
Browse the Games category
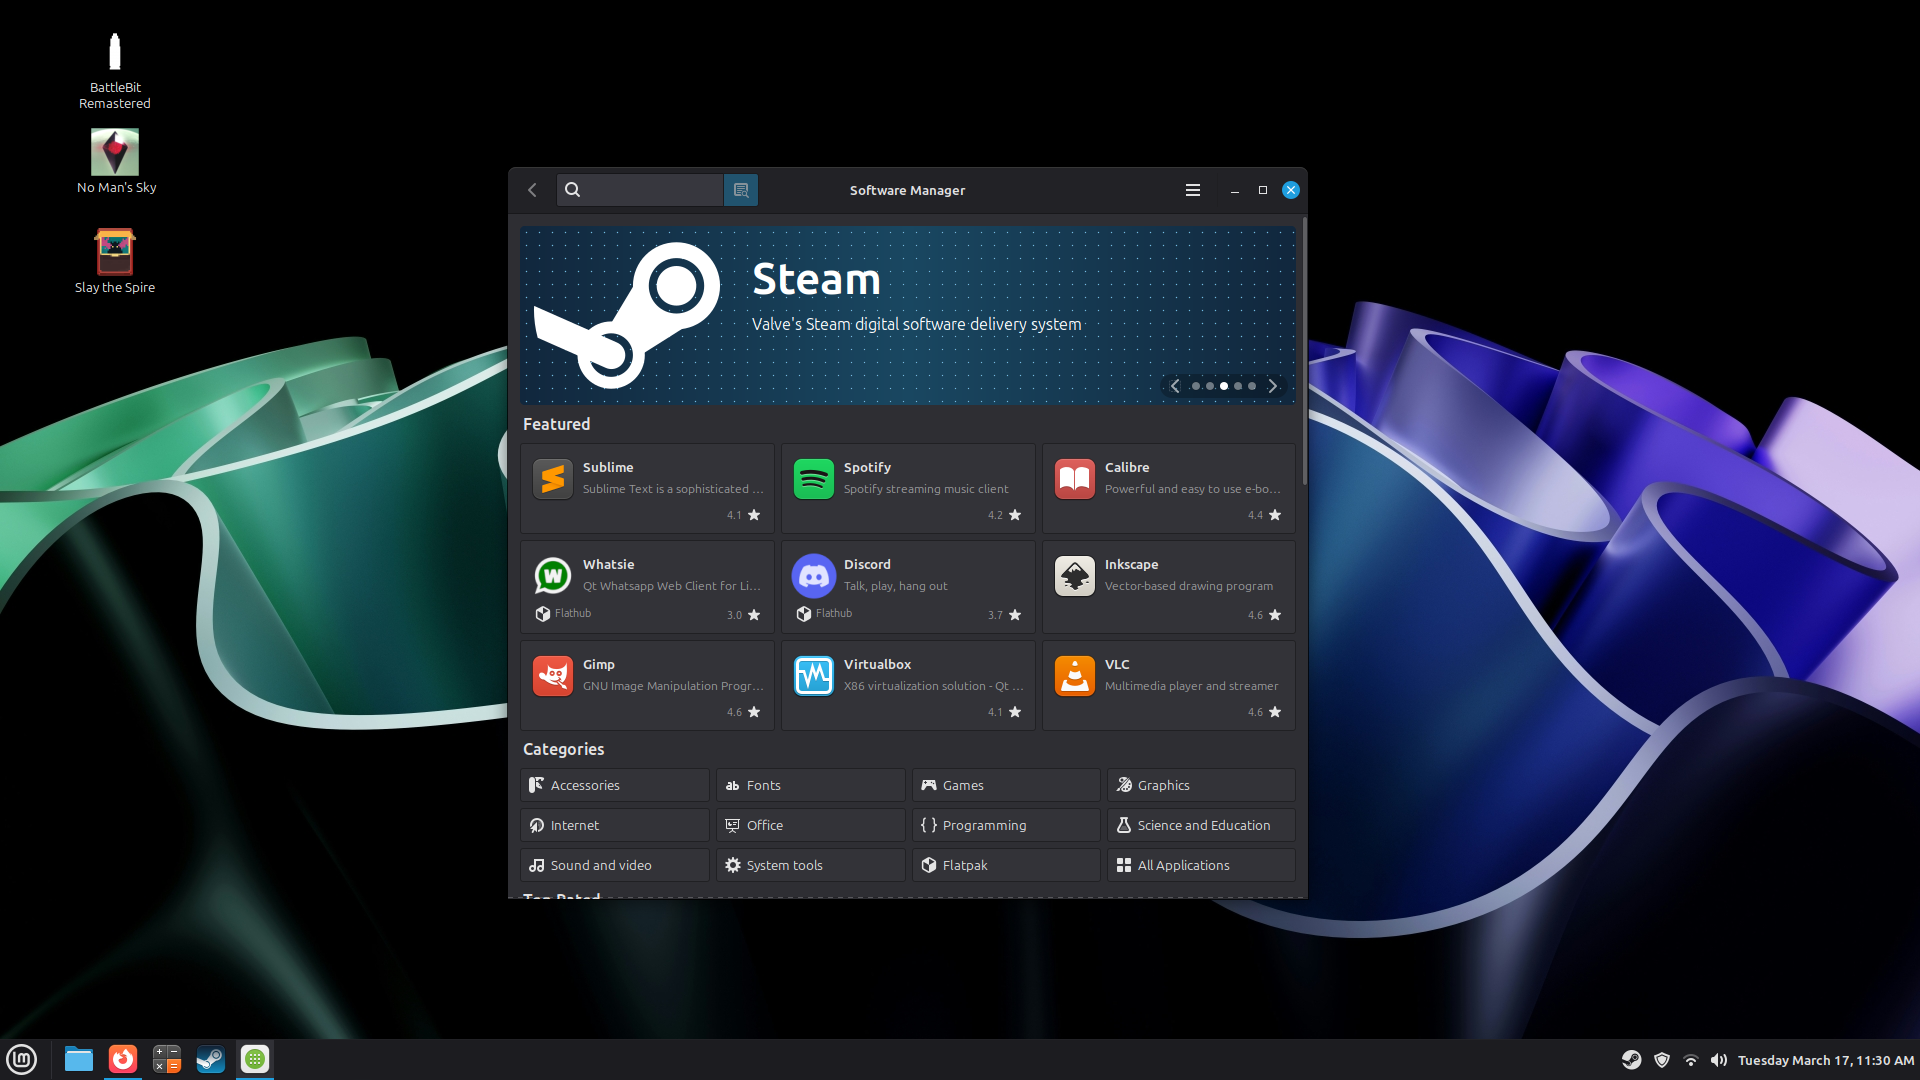point(1005,785)
